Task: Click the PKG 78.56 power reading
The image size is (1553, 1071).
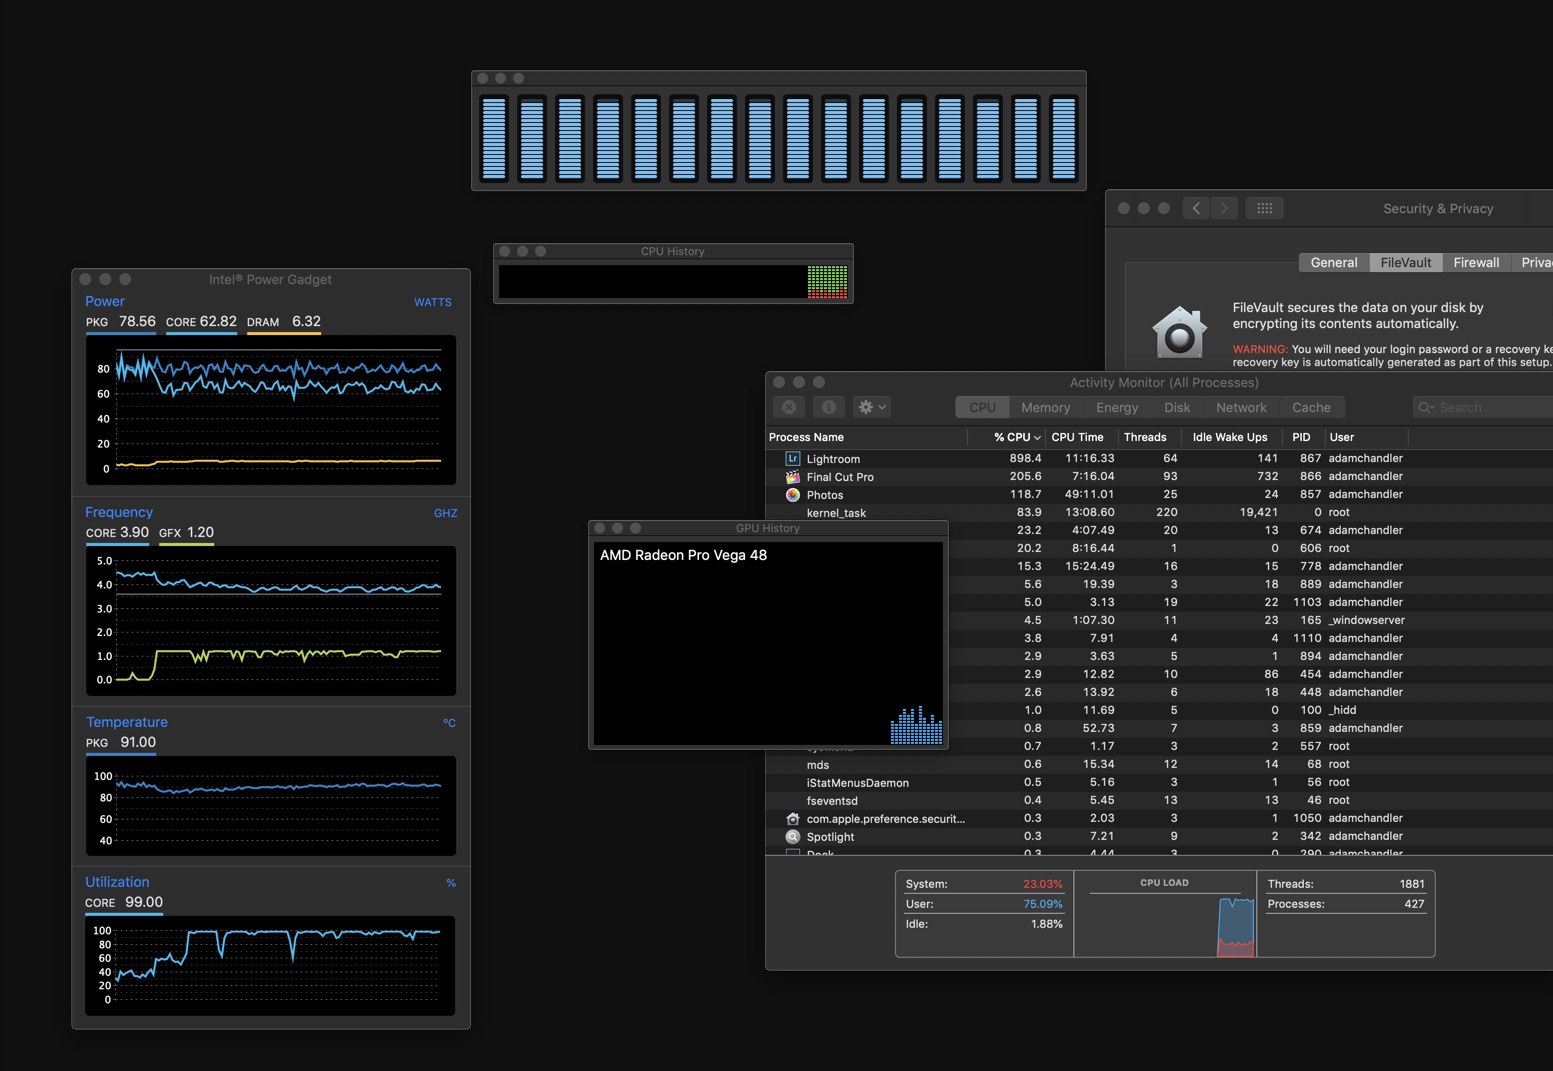Action: tap(121, 322)
